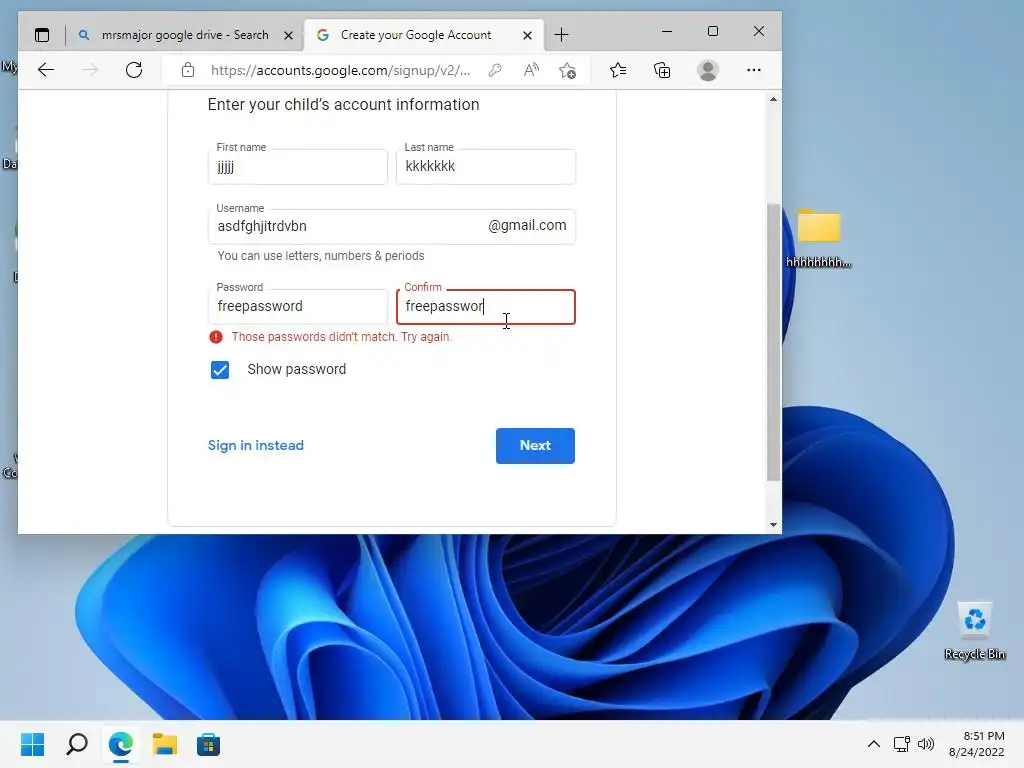Edit the Password field
Image resolution: width=1024 pixels, height=768 pixels.
(x=298, y=306)
